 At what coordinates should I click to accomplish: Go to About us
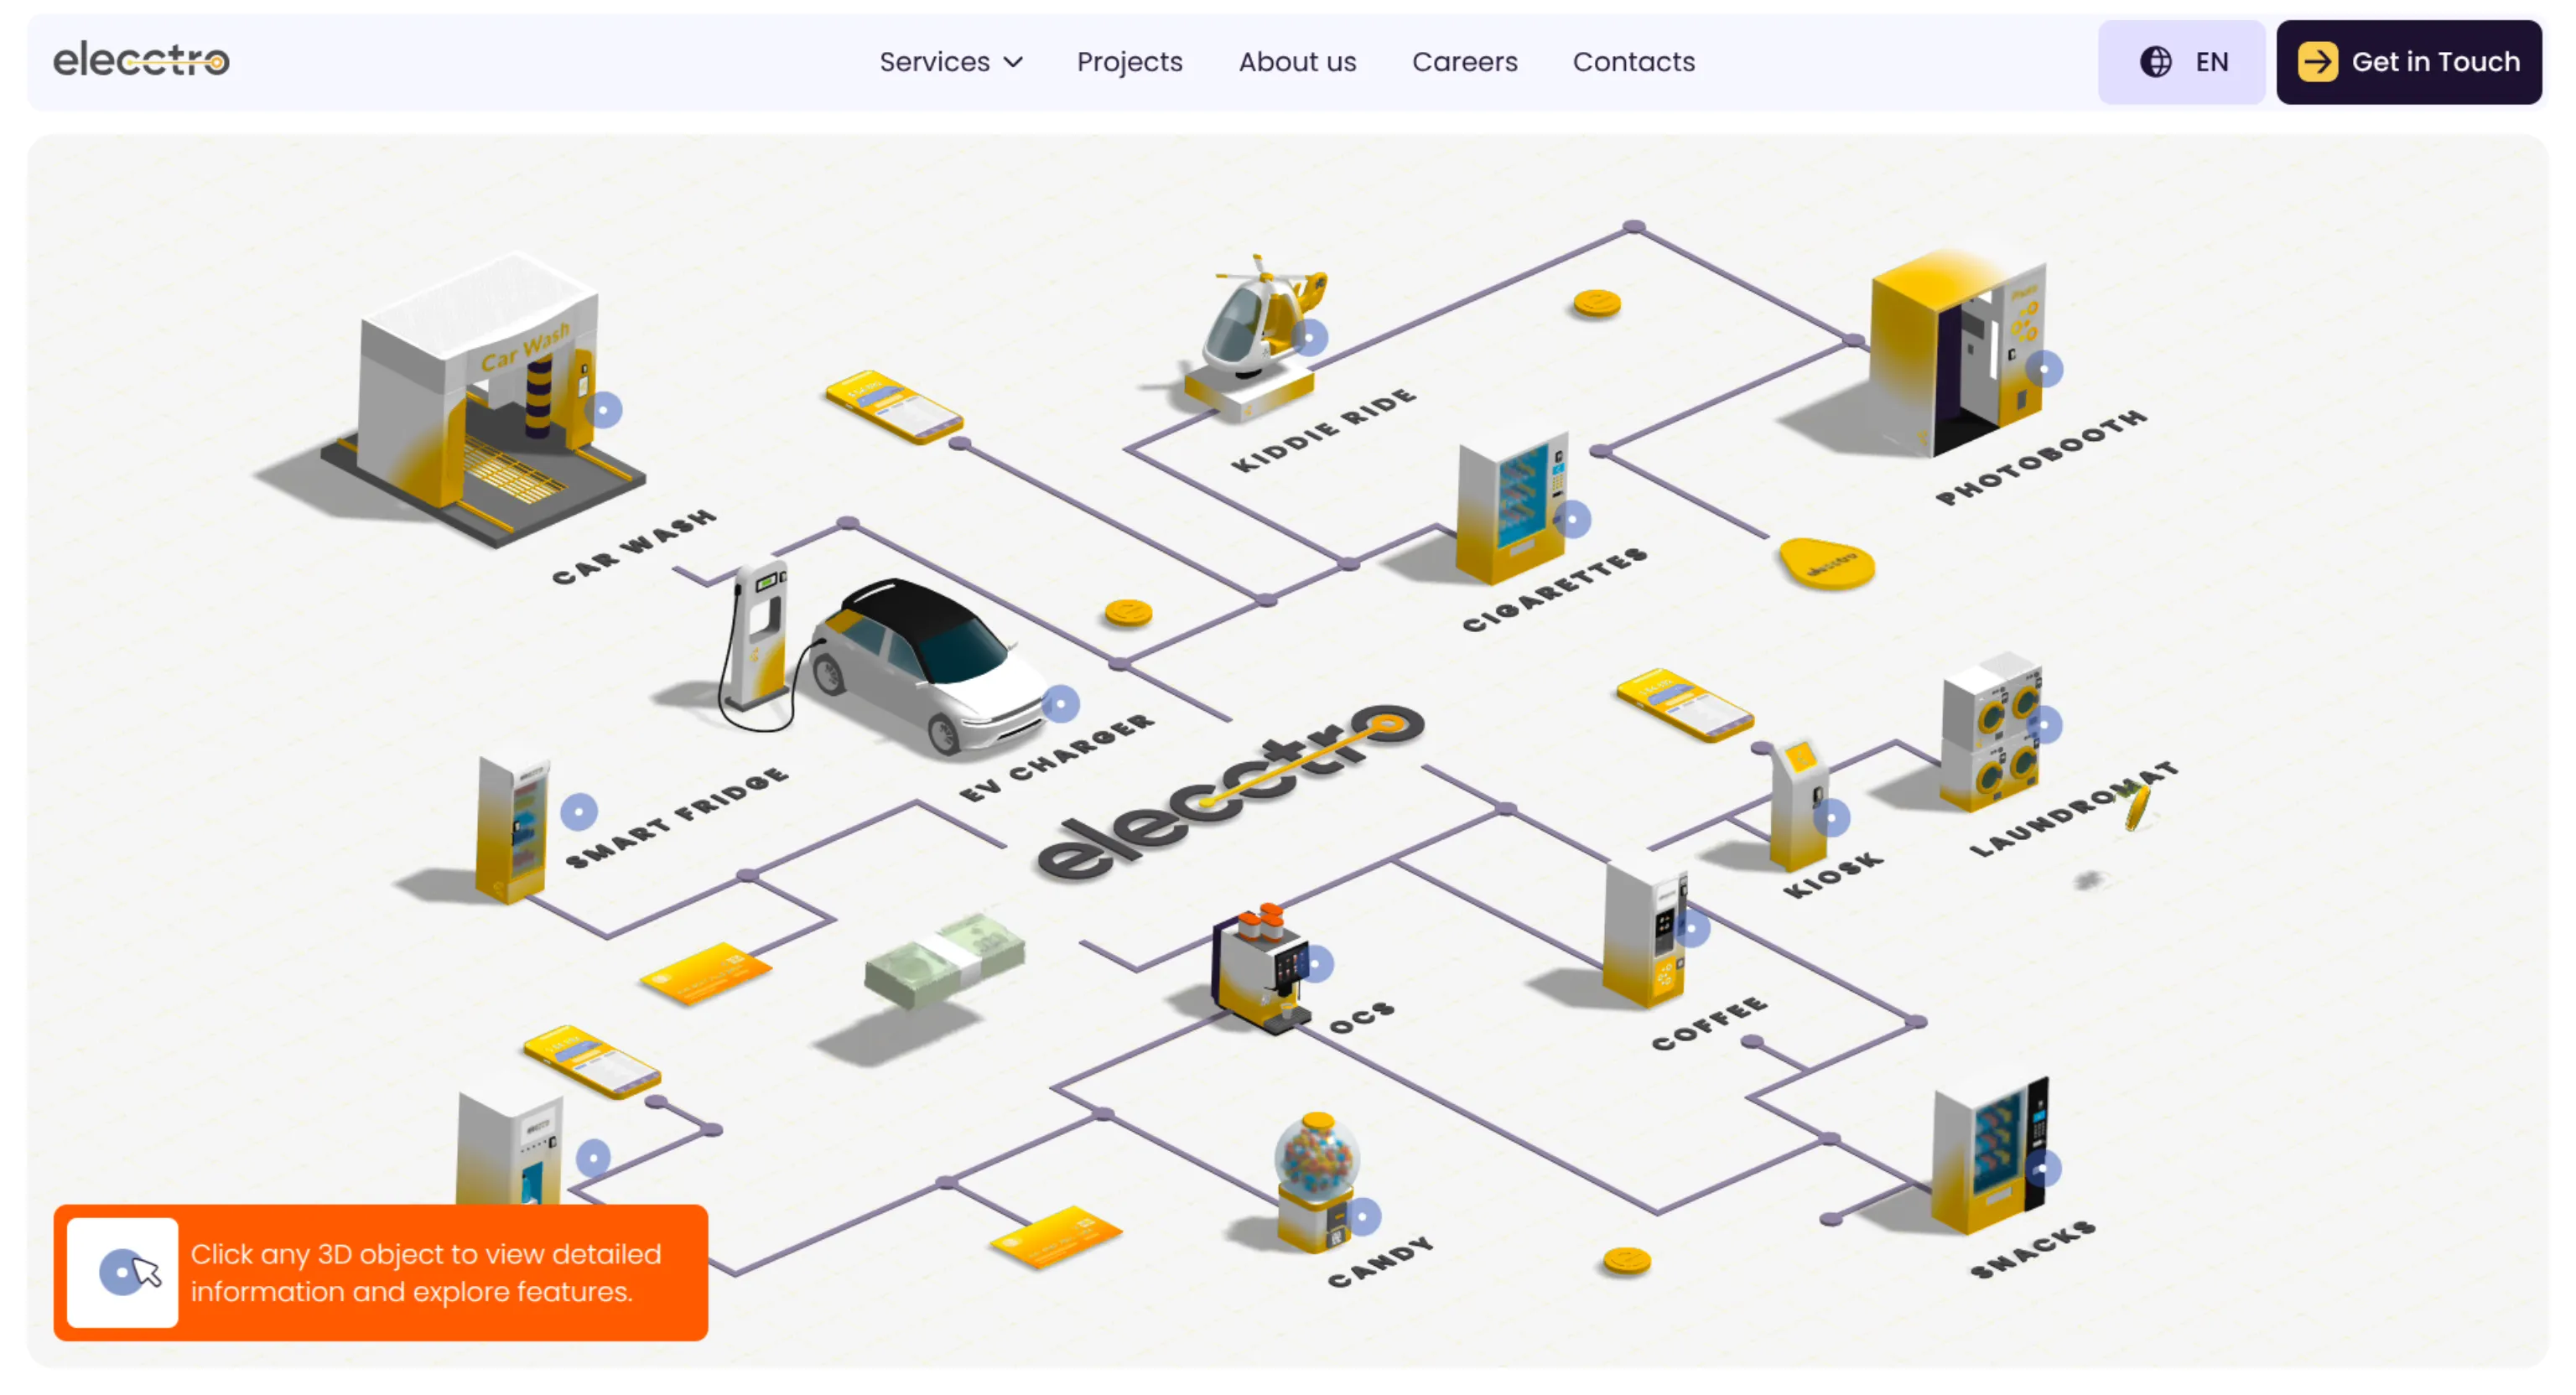pos(1297,62)
